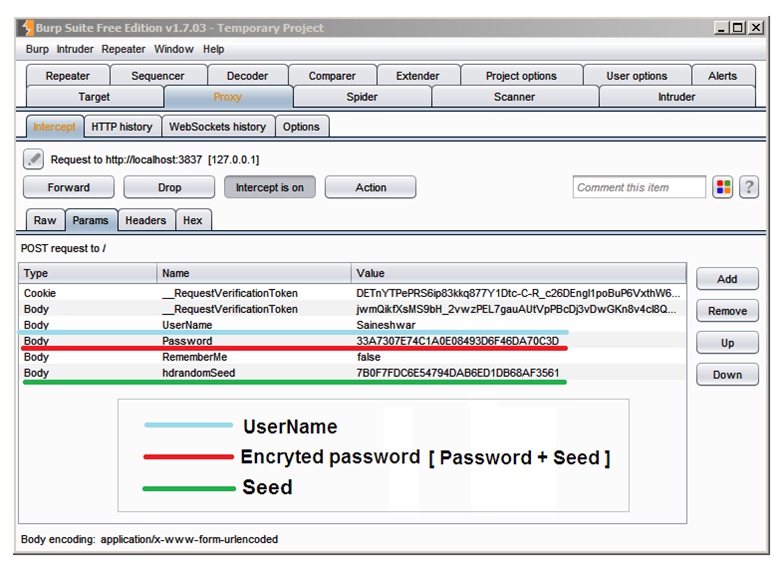Close the Burp Suite window

coord(756,28)
